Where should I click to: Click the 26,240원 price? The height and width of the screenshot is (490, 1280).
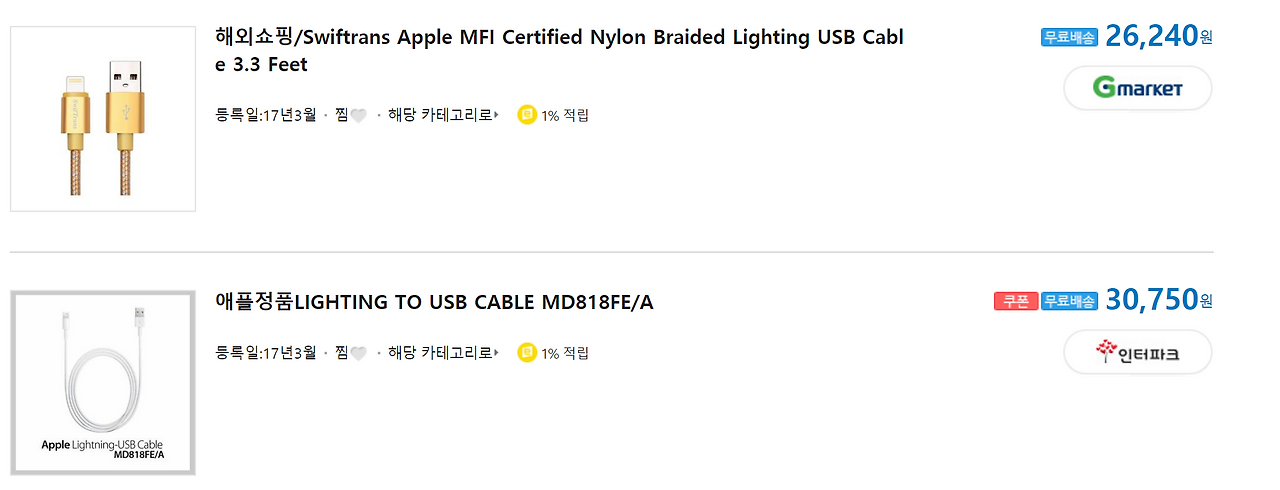[1152, 36]
